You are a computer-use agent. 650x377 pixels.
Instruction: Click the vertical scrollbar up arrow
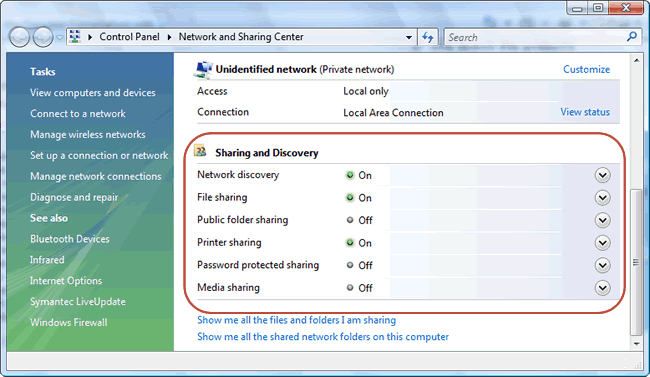pos(636,60)
